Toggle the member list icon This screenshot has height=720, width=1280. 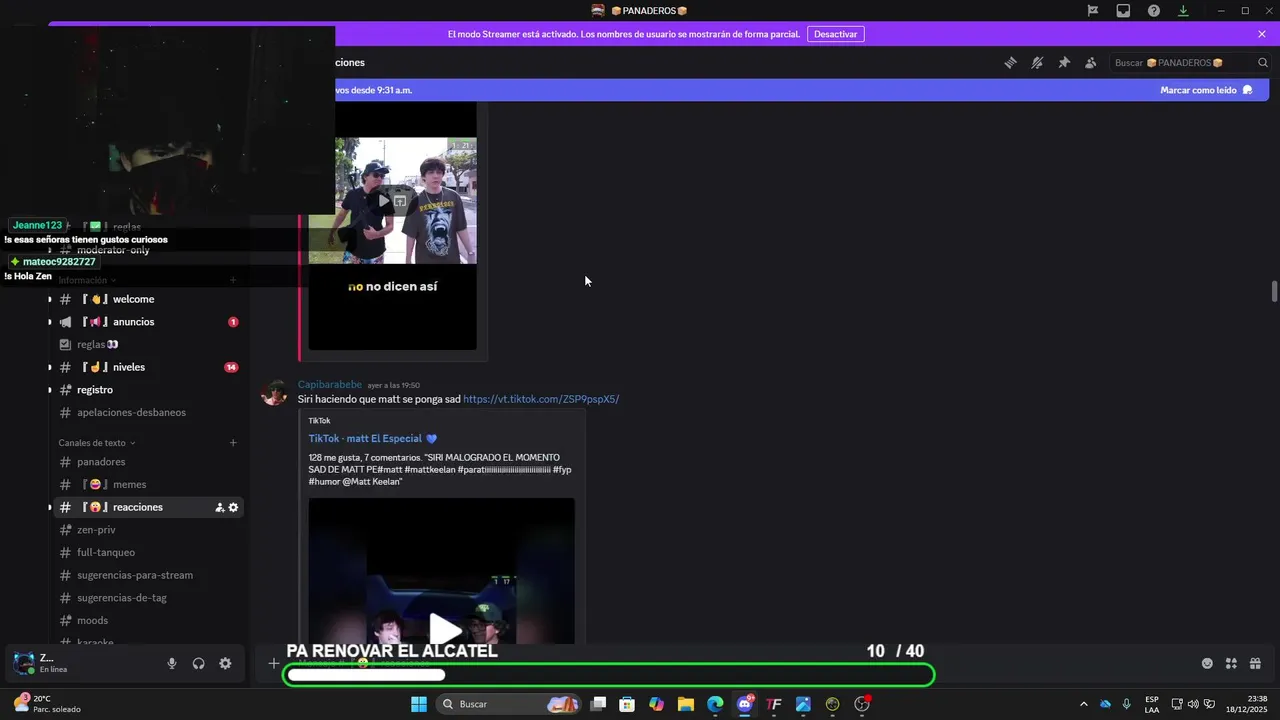click(1091, 62)
